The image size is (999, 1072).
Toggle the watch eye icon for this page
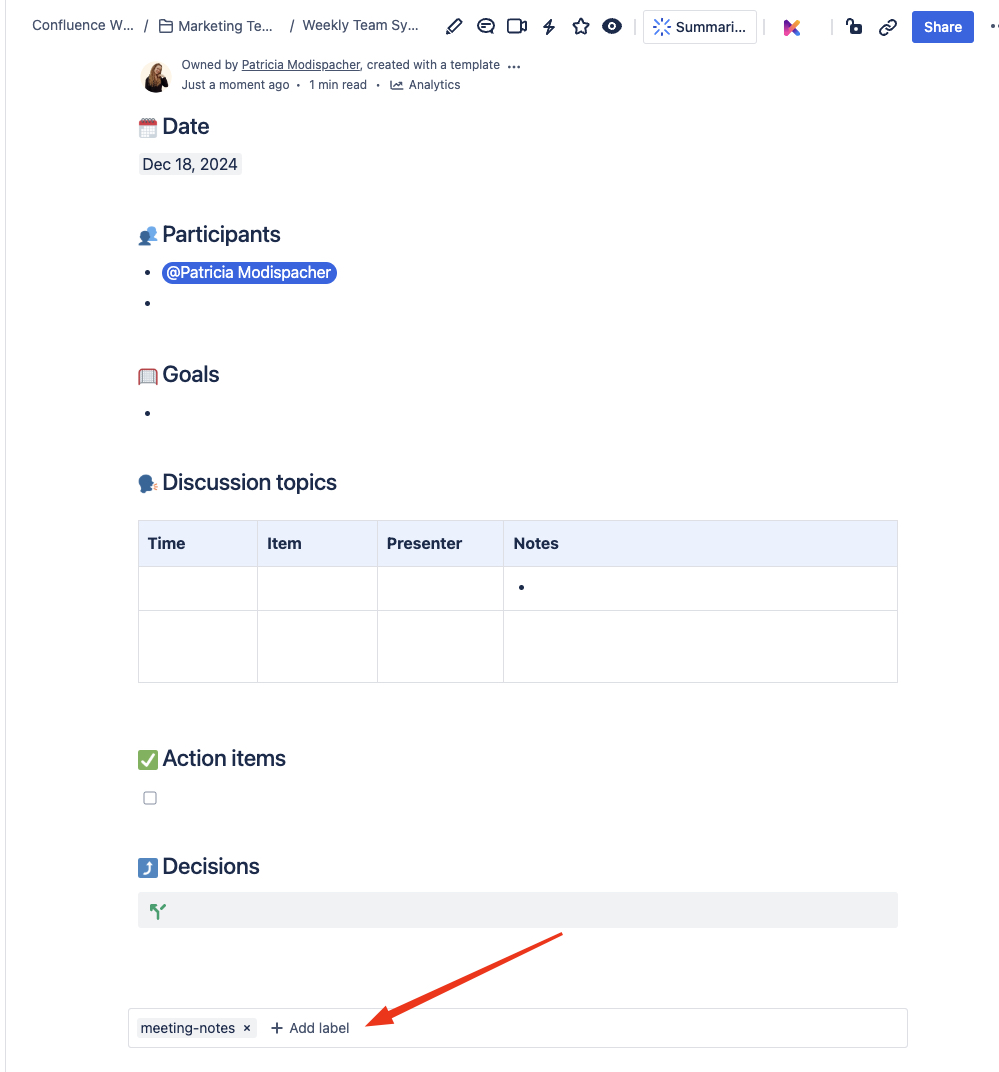pos(612,26)
